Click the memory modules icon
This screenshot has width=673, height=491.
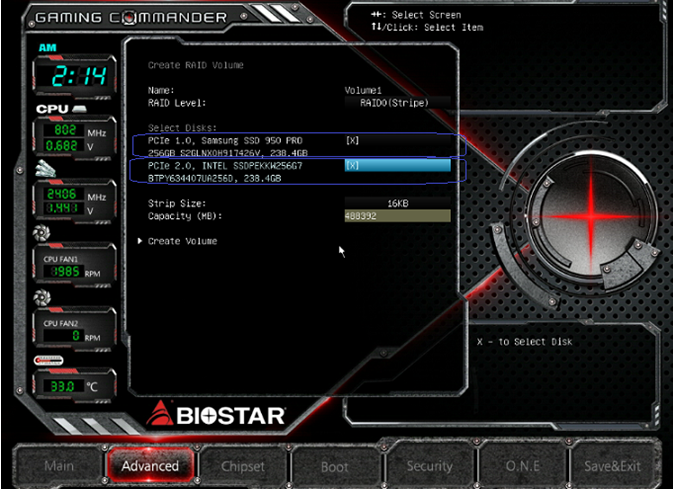pyautogui.click(x=45, y=168)
